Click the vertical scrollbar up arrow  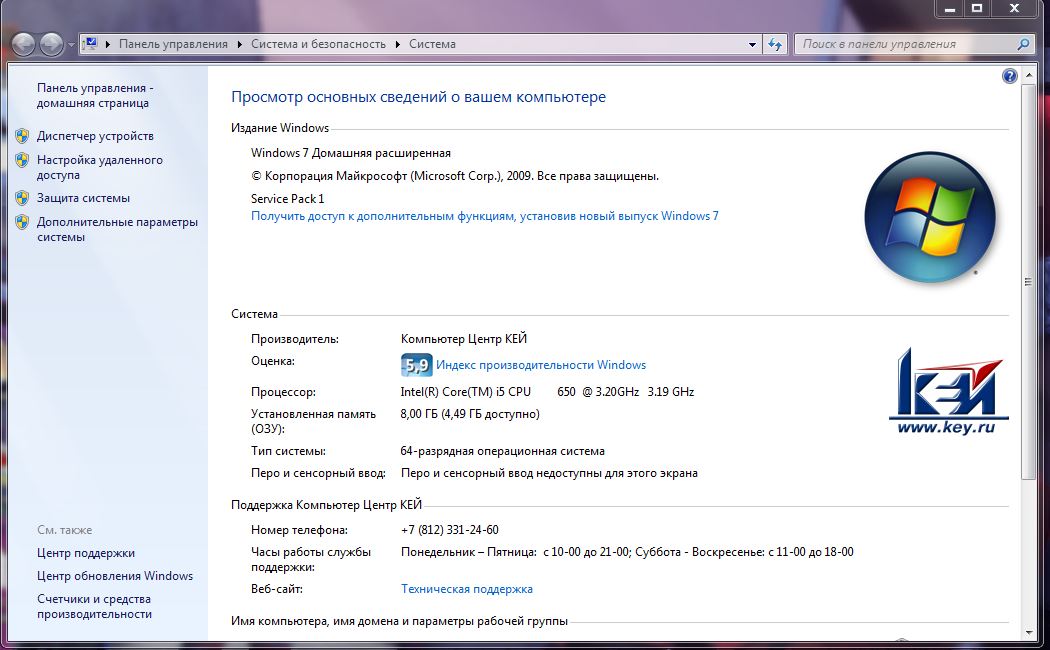pos(1029,75)
